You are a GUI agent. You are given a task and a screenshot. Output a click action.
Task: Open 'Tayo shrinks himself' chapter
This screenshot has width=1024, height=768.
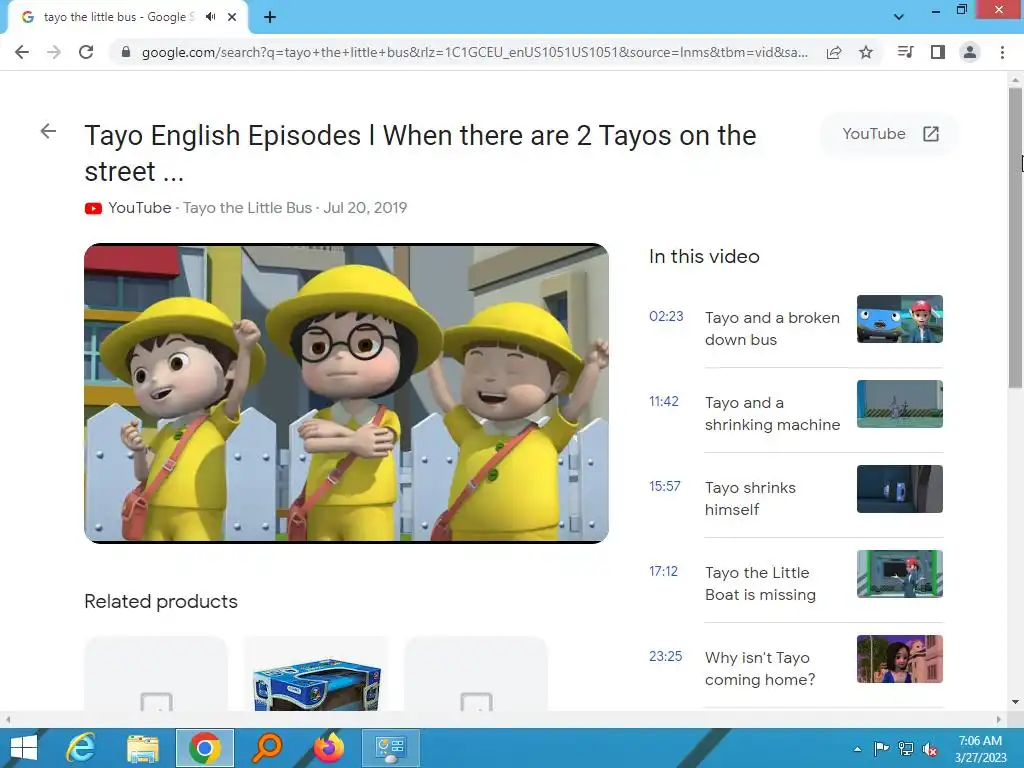[x=750, y=498]
